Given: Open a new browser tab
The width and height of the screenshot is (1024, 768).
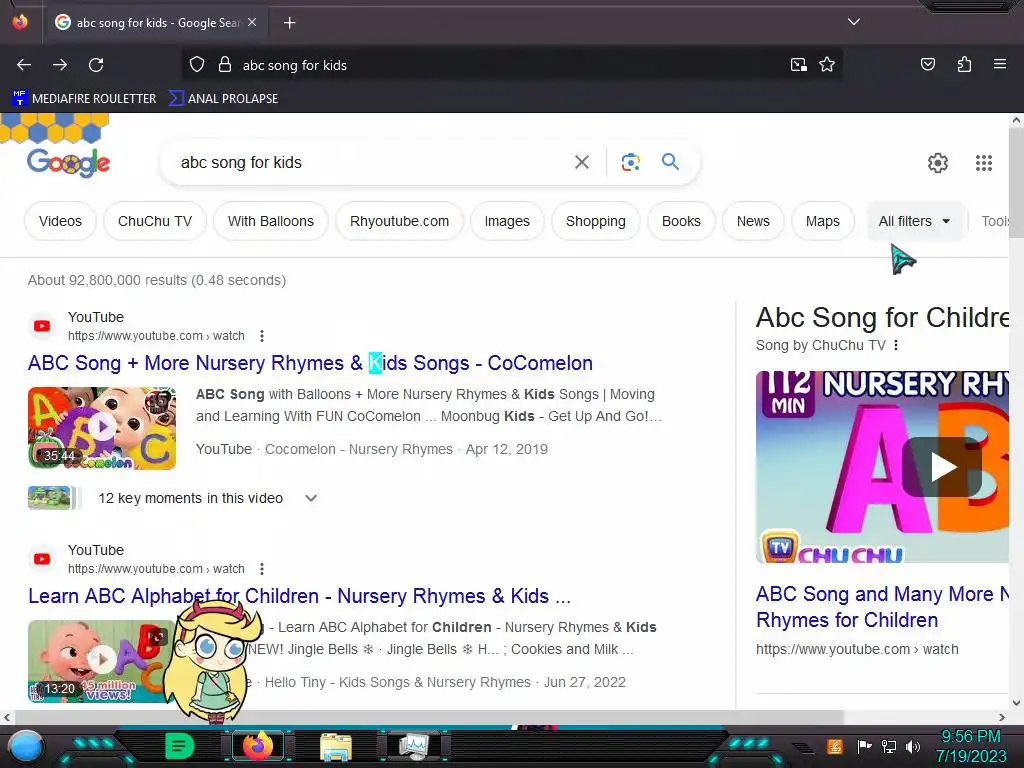Looking at the screenshot, I should tap(289, 23).
